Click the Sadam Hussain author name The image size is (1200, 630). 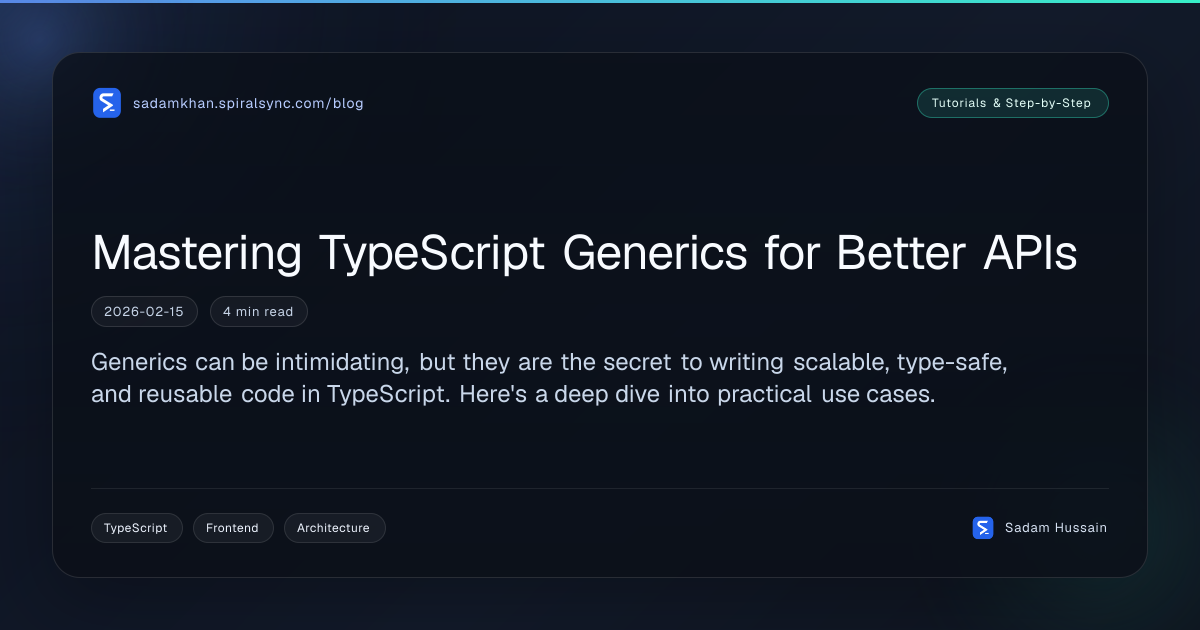pyautogui.click(x=1056, y=528)
